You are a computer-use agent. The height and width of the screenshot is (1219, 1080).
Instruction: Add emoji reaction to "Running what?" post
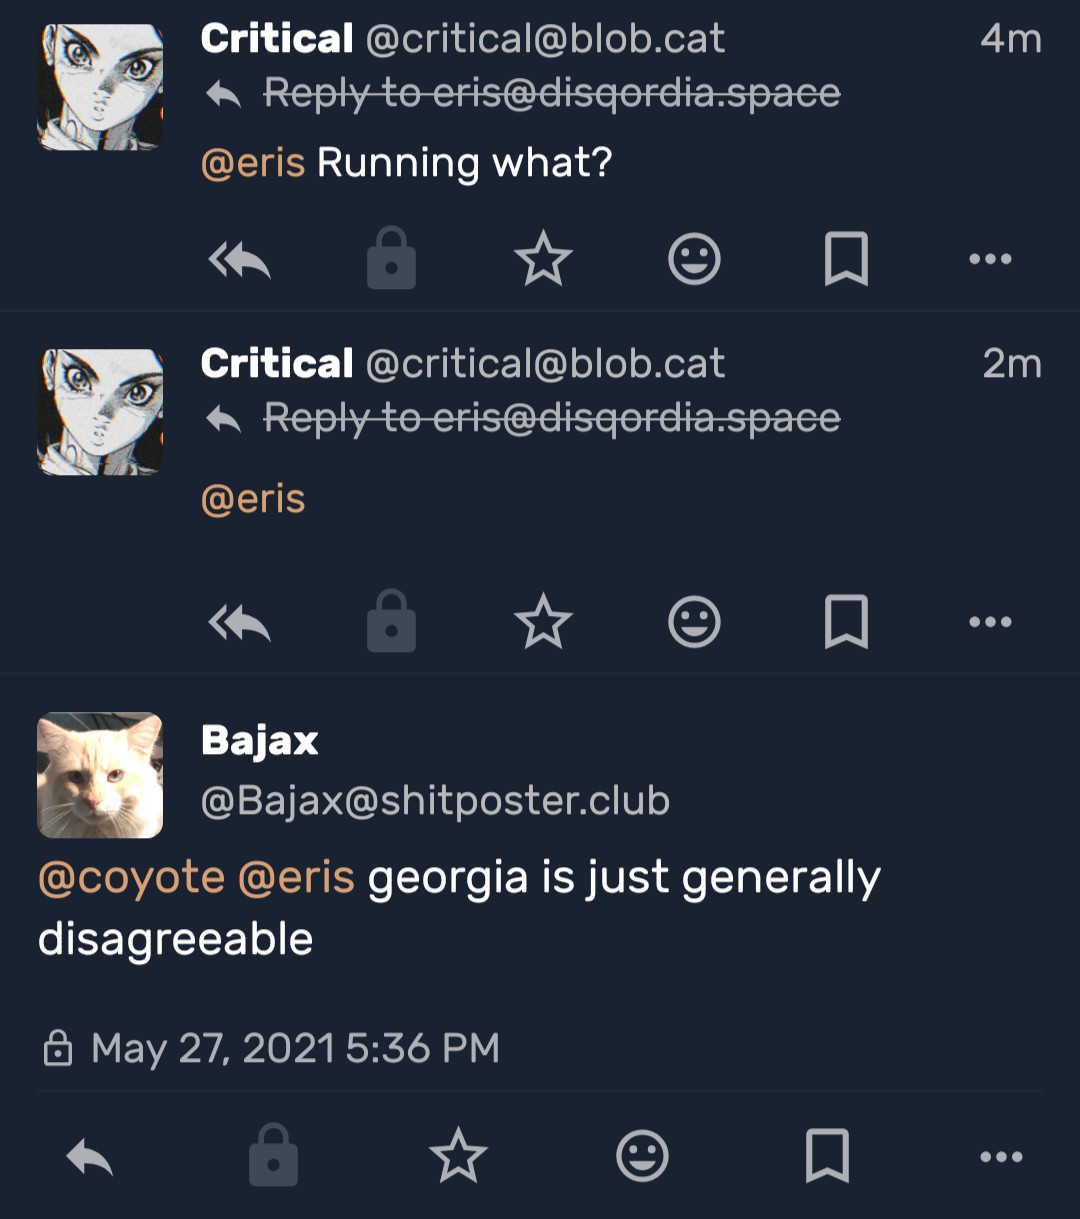coord(694,260)
